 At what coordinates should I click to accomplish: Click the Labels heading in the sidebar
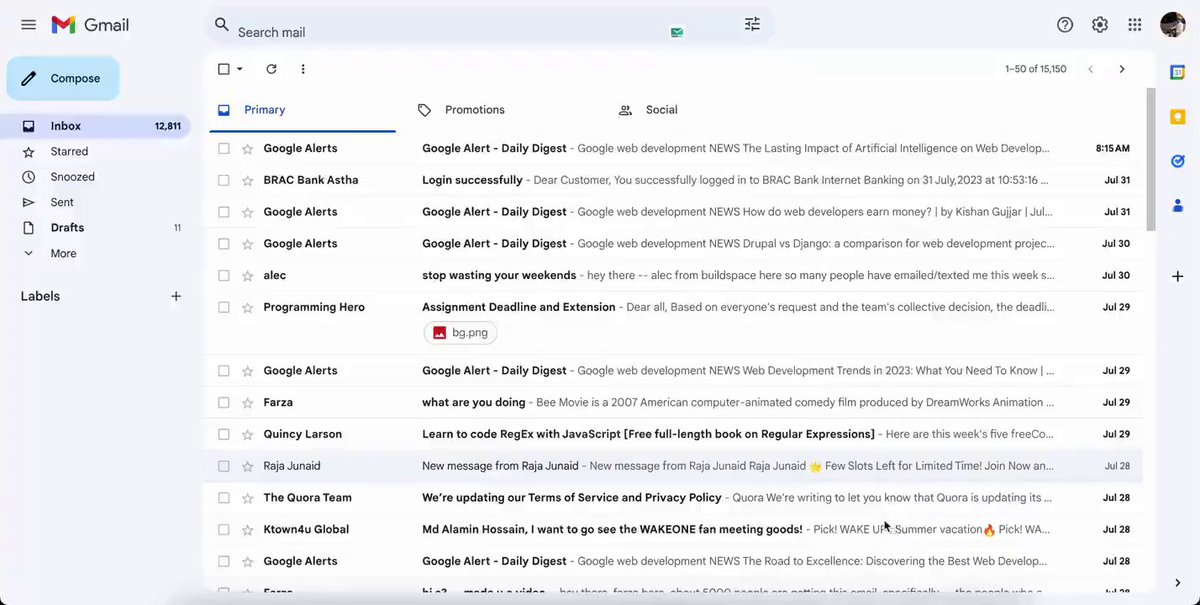[40, 296]
